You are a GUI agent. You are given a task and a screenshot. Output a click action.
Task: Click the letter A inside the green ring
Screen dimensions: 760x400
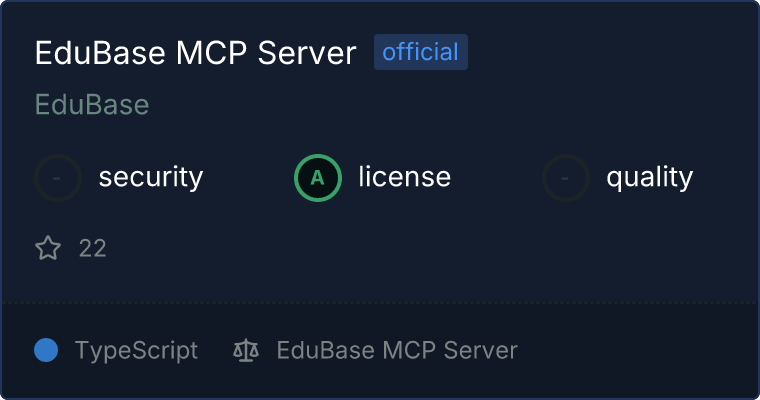tap(317, 178)
